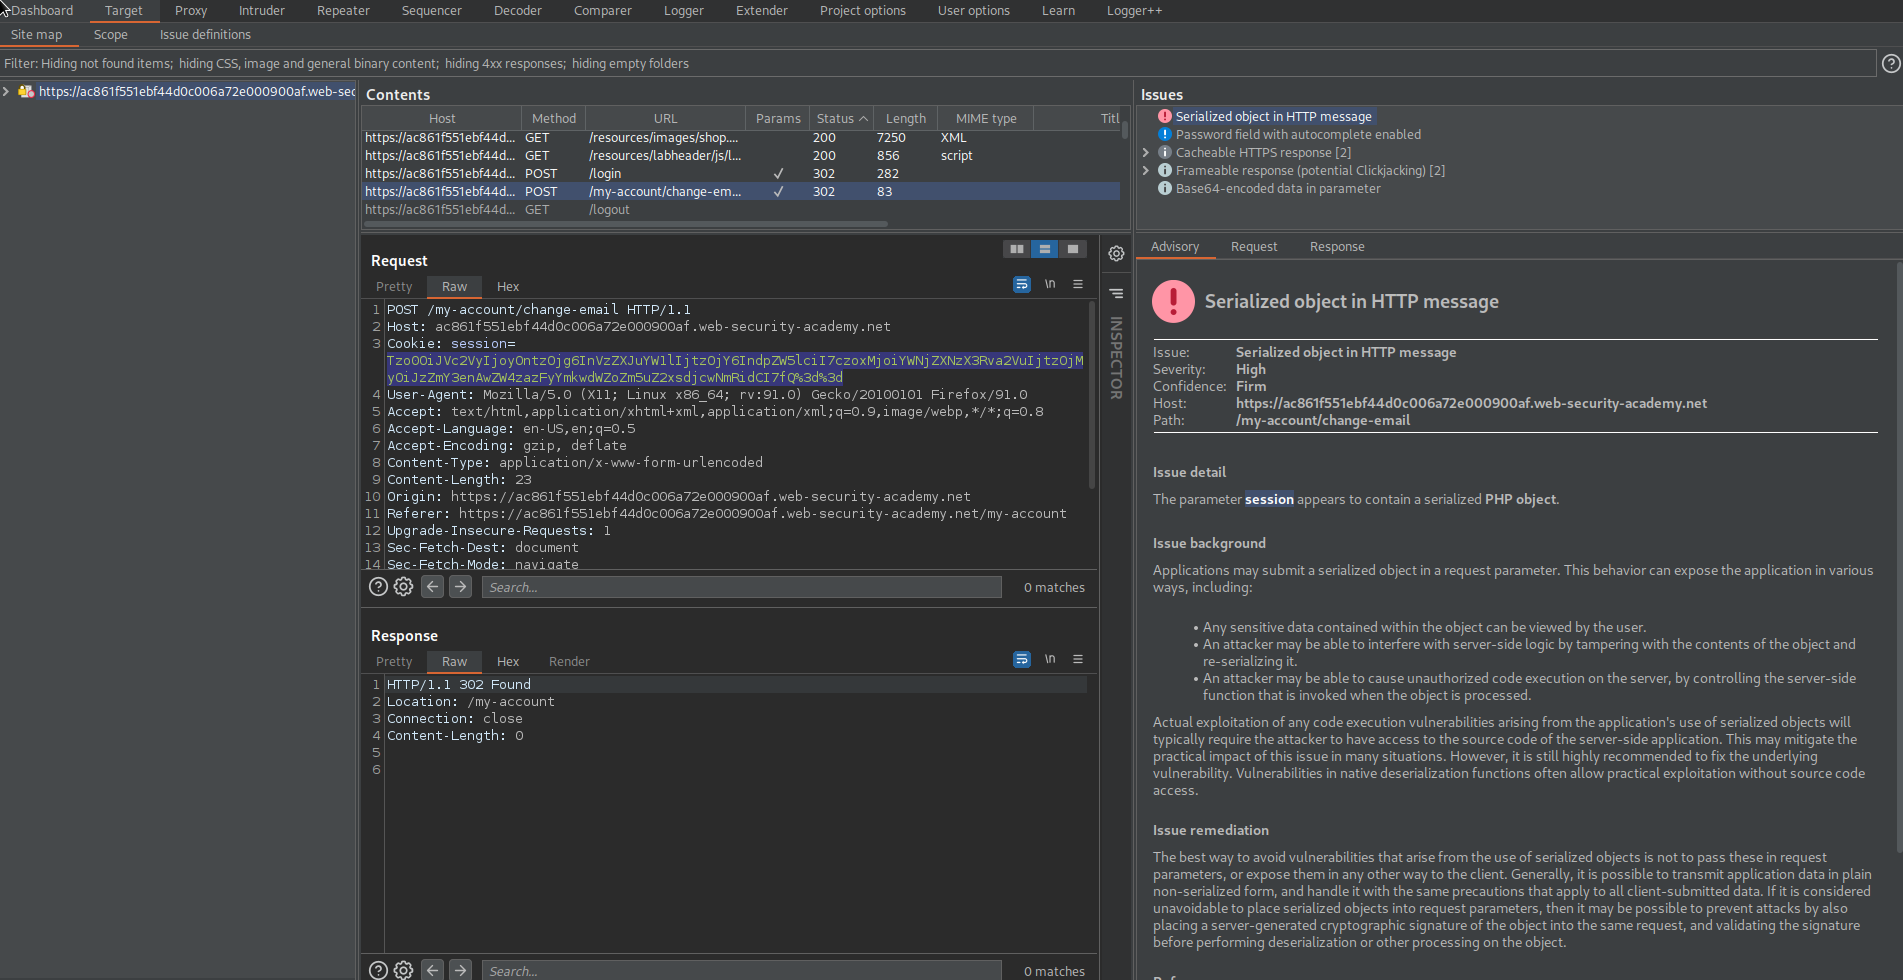Go to previous match in Request search
The image size is (1903, 980).
click(432, 587)
